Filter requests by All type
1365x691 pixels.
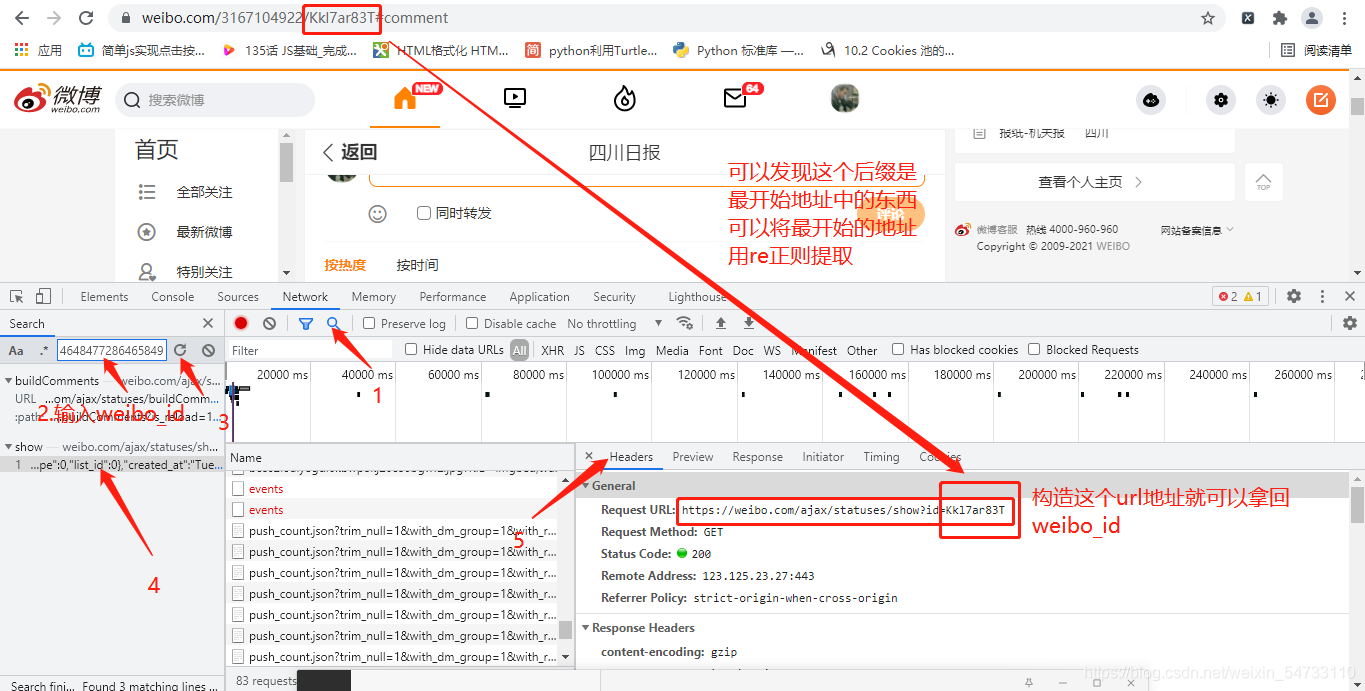[519, 350]
